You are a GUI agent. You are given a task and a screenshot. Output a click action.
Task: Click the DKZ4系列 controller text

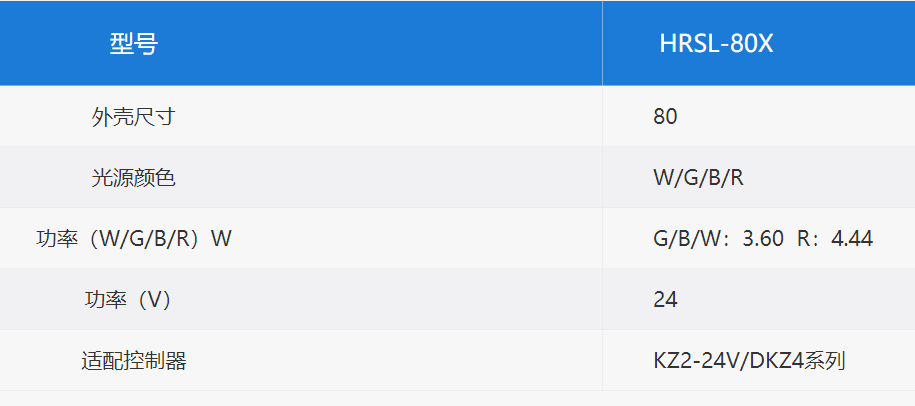pyautogui.click(x=795, y=361)
